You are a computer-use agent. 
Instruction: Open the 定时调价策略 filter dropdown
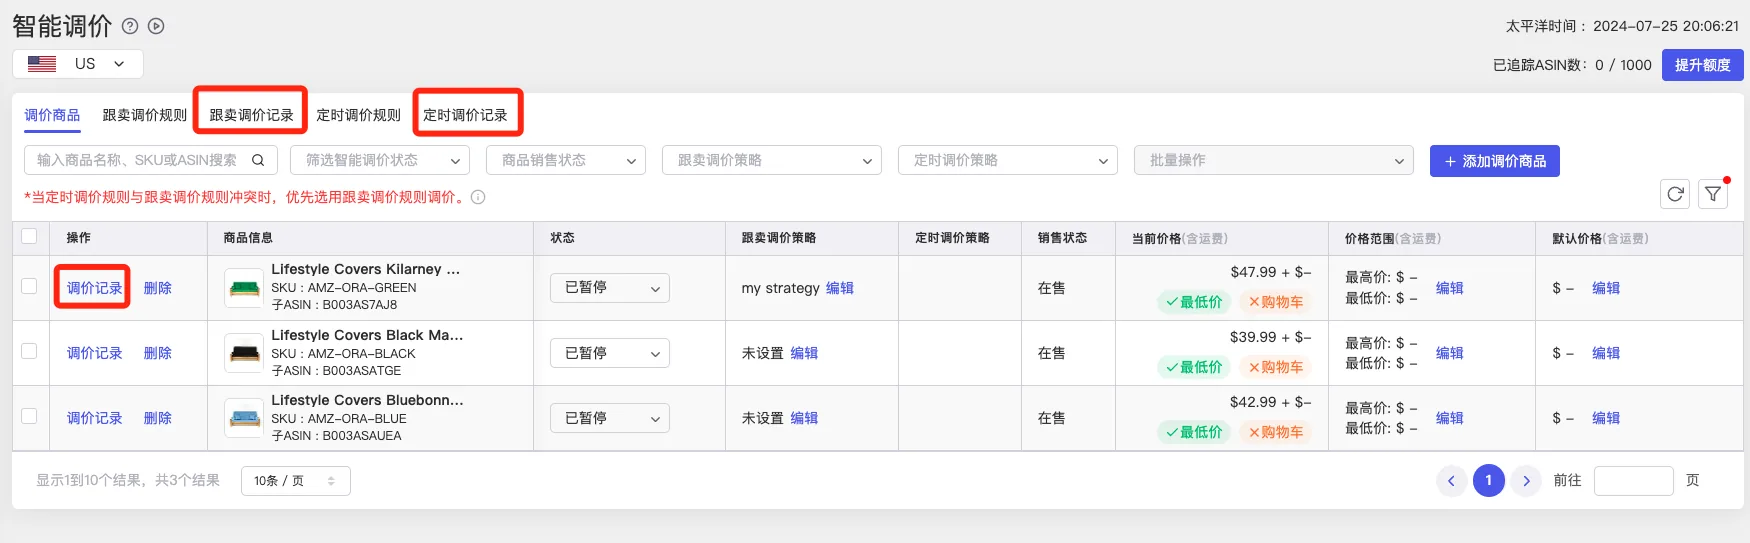click(1008, 160)
